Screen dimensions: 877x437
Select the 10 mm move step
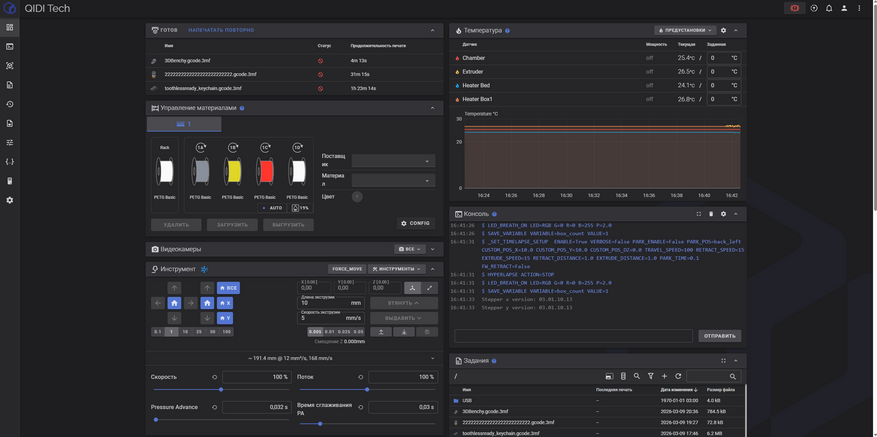(x=185, y=331)
